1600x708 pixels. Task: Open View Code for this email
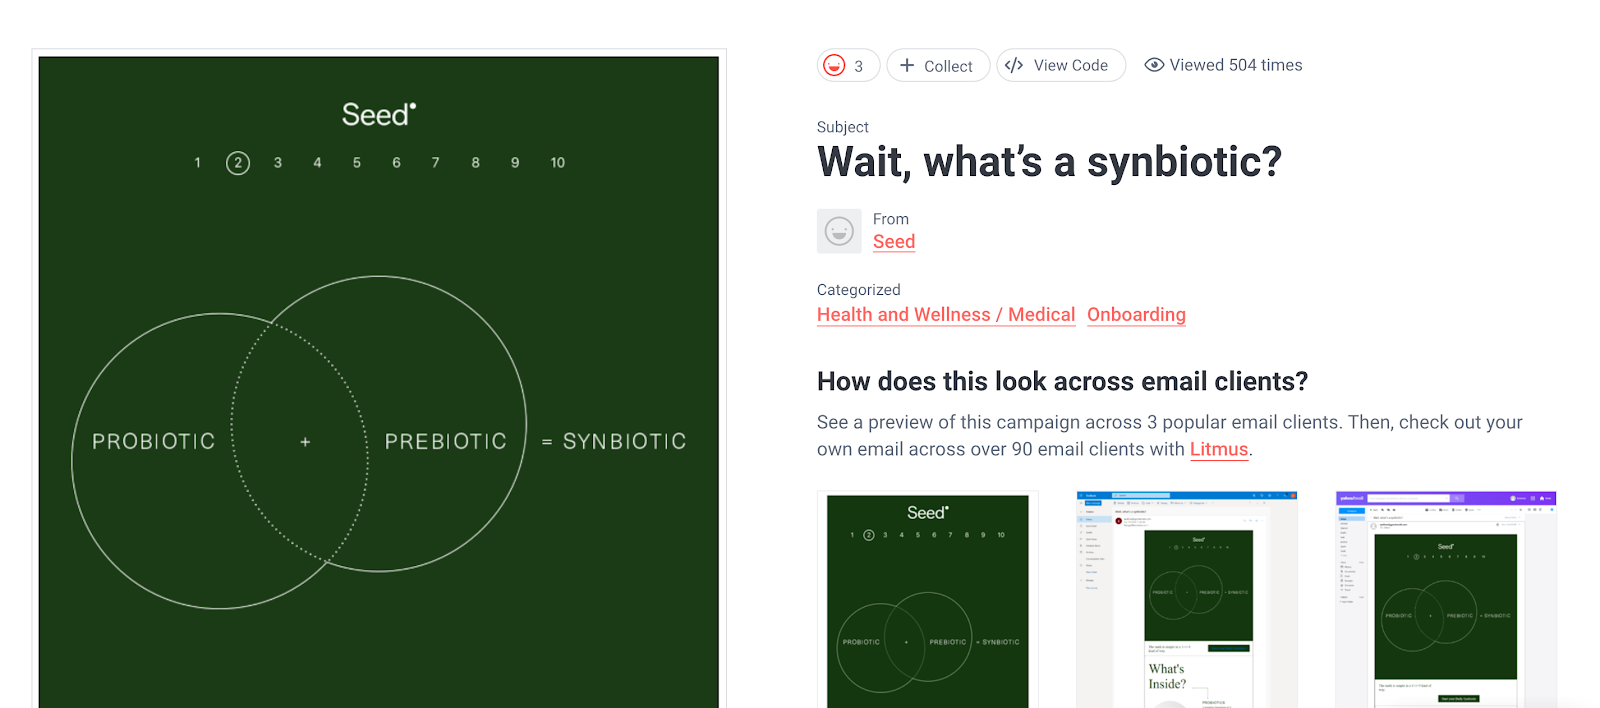pos(1061,65)
